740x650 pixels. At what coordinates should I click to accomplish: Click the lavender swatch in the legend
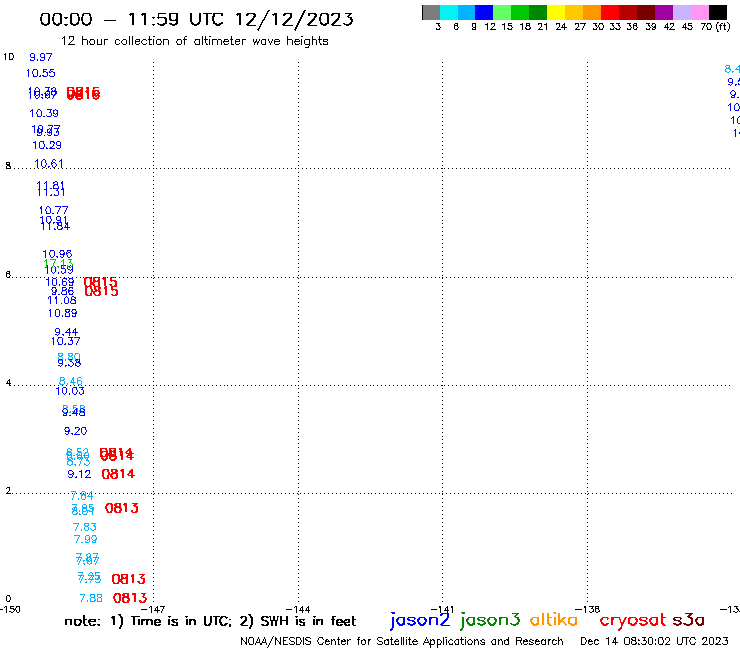pyautogui.click(x=681, y=12)
